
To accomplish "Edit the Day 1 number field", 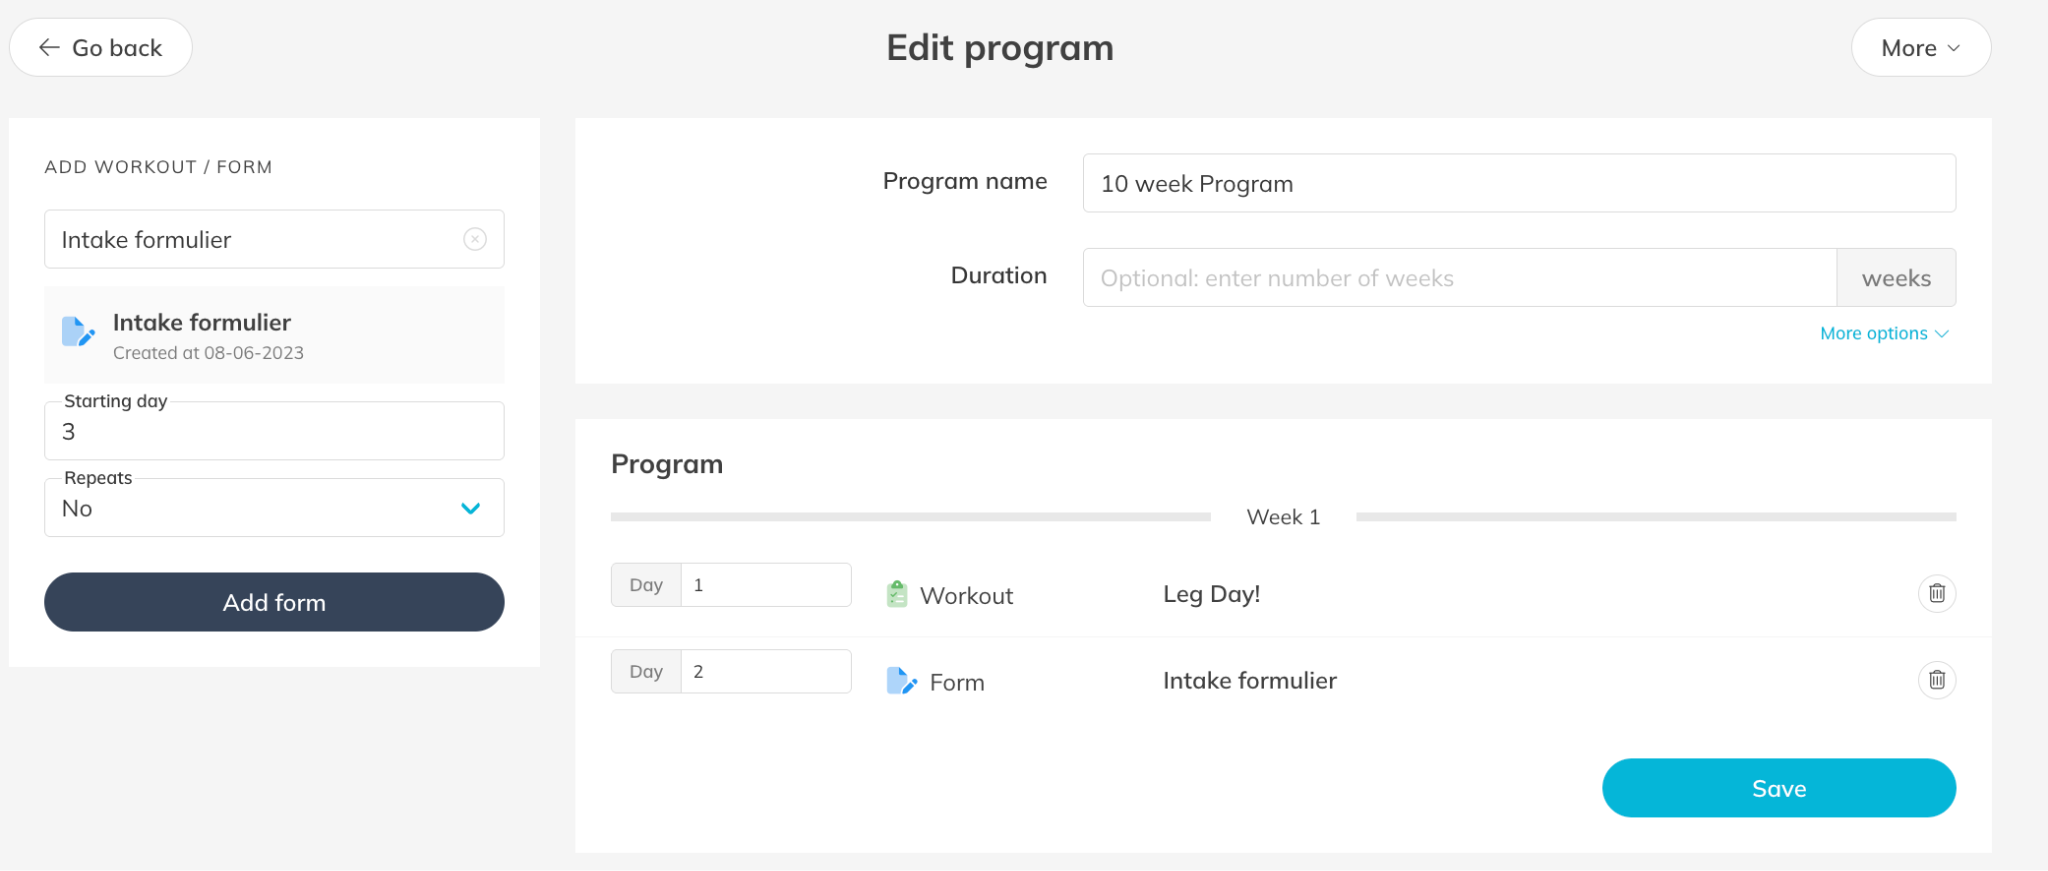I will coord(765,585).
